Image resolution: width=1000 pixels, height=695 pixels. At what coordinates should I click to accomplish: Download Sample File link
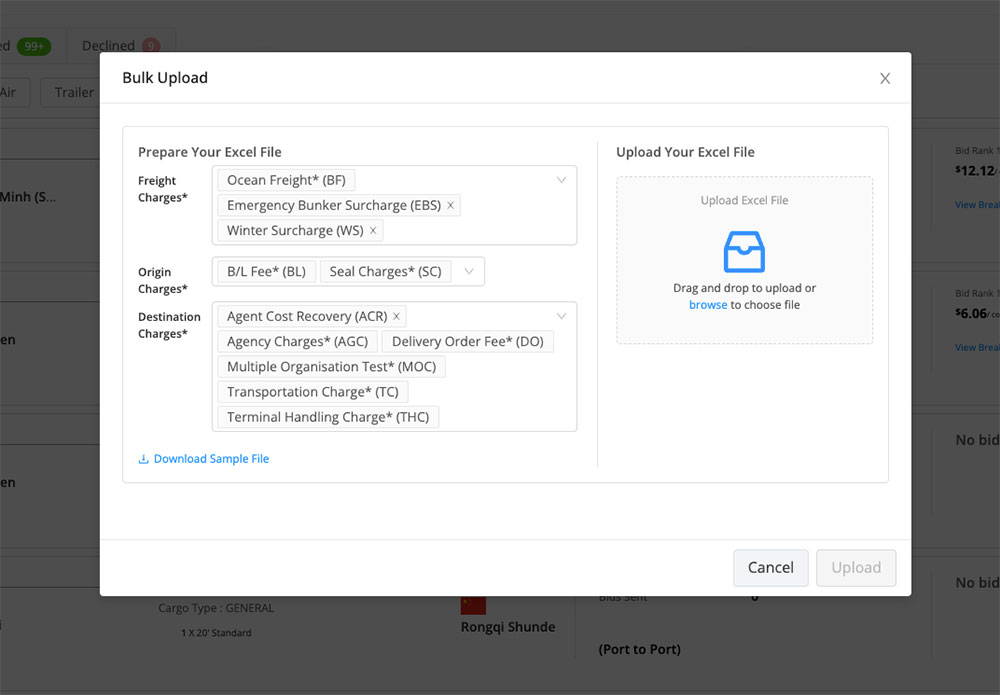pos(211,459)
